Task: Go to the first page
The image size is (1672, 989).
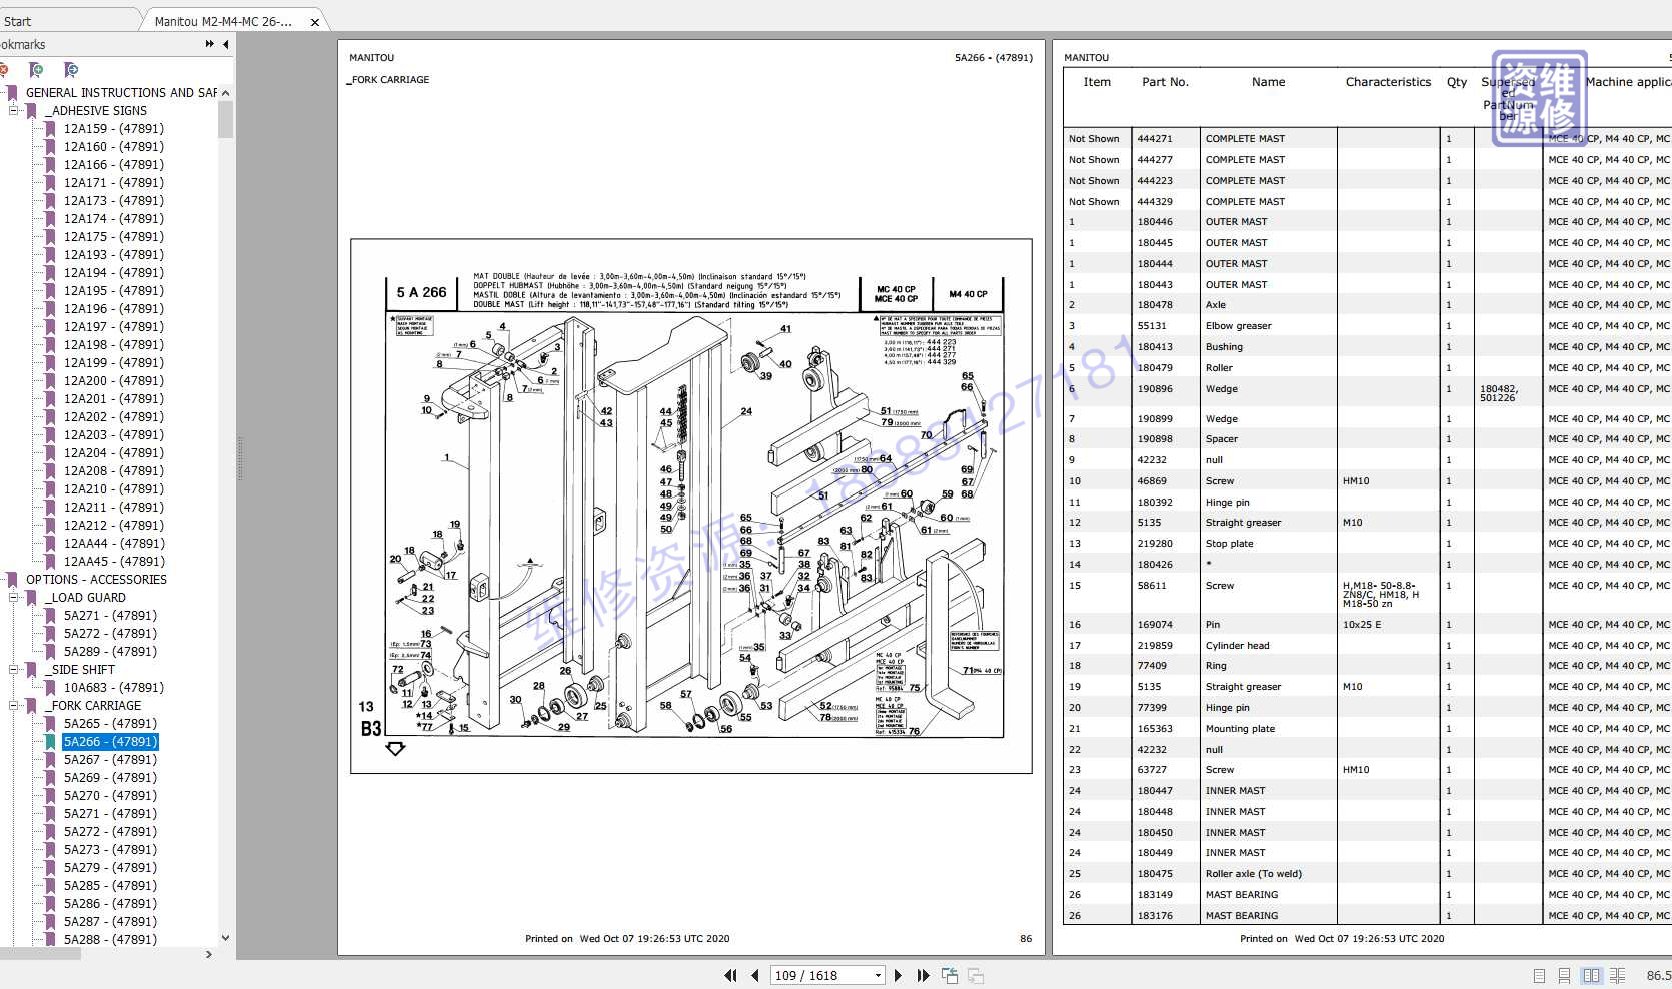Action: pos(730,975)
